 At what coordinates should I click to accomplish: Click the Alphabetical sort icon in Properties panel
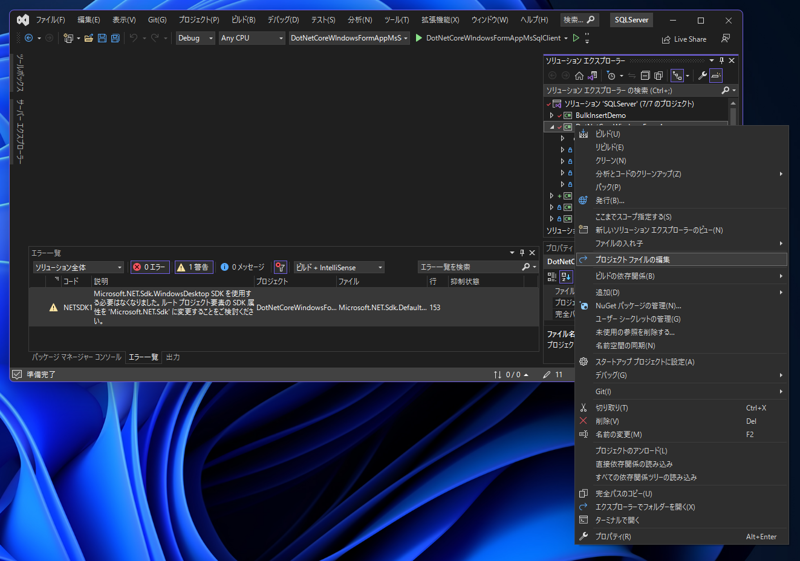pyautogui.click(x=566, y=276)
